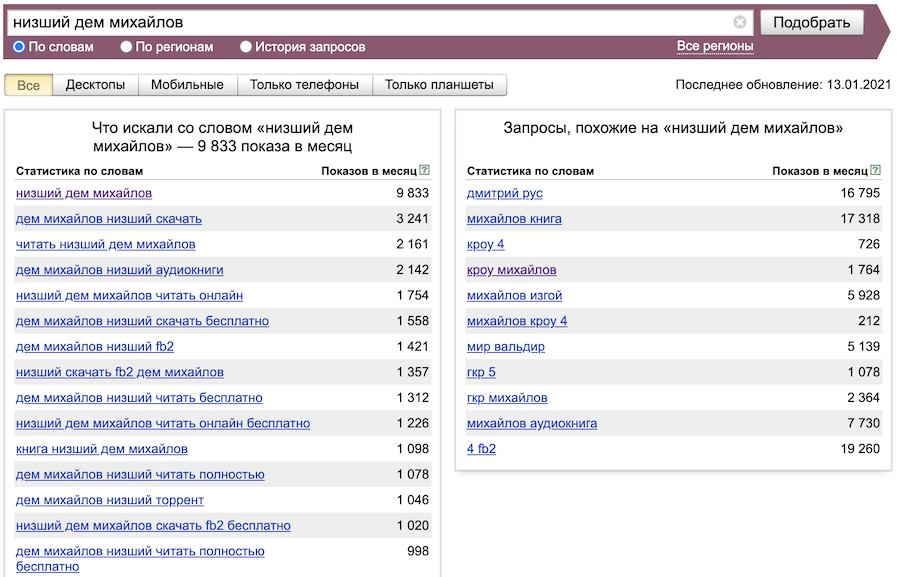
Task: Open the "дем михайлов низший скачать" query link
Action: tap(109, 218)
